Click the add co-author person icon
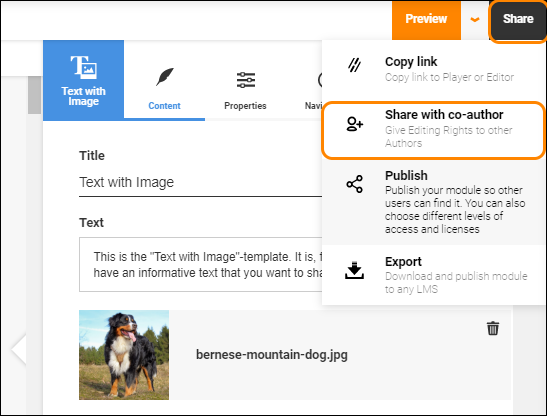Image resolution: width=547 pixels, height=416 pixels. pyautogui.click(x=354, y=124)
